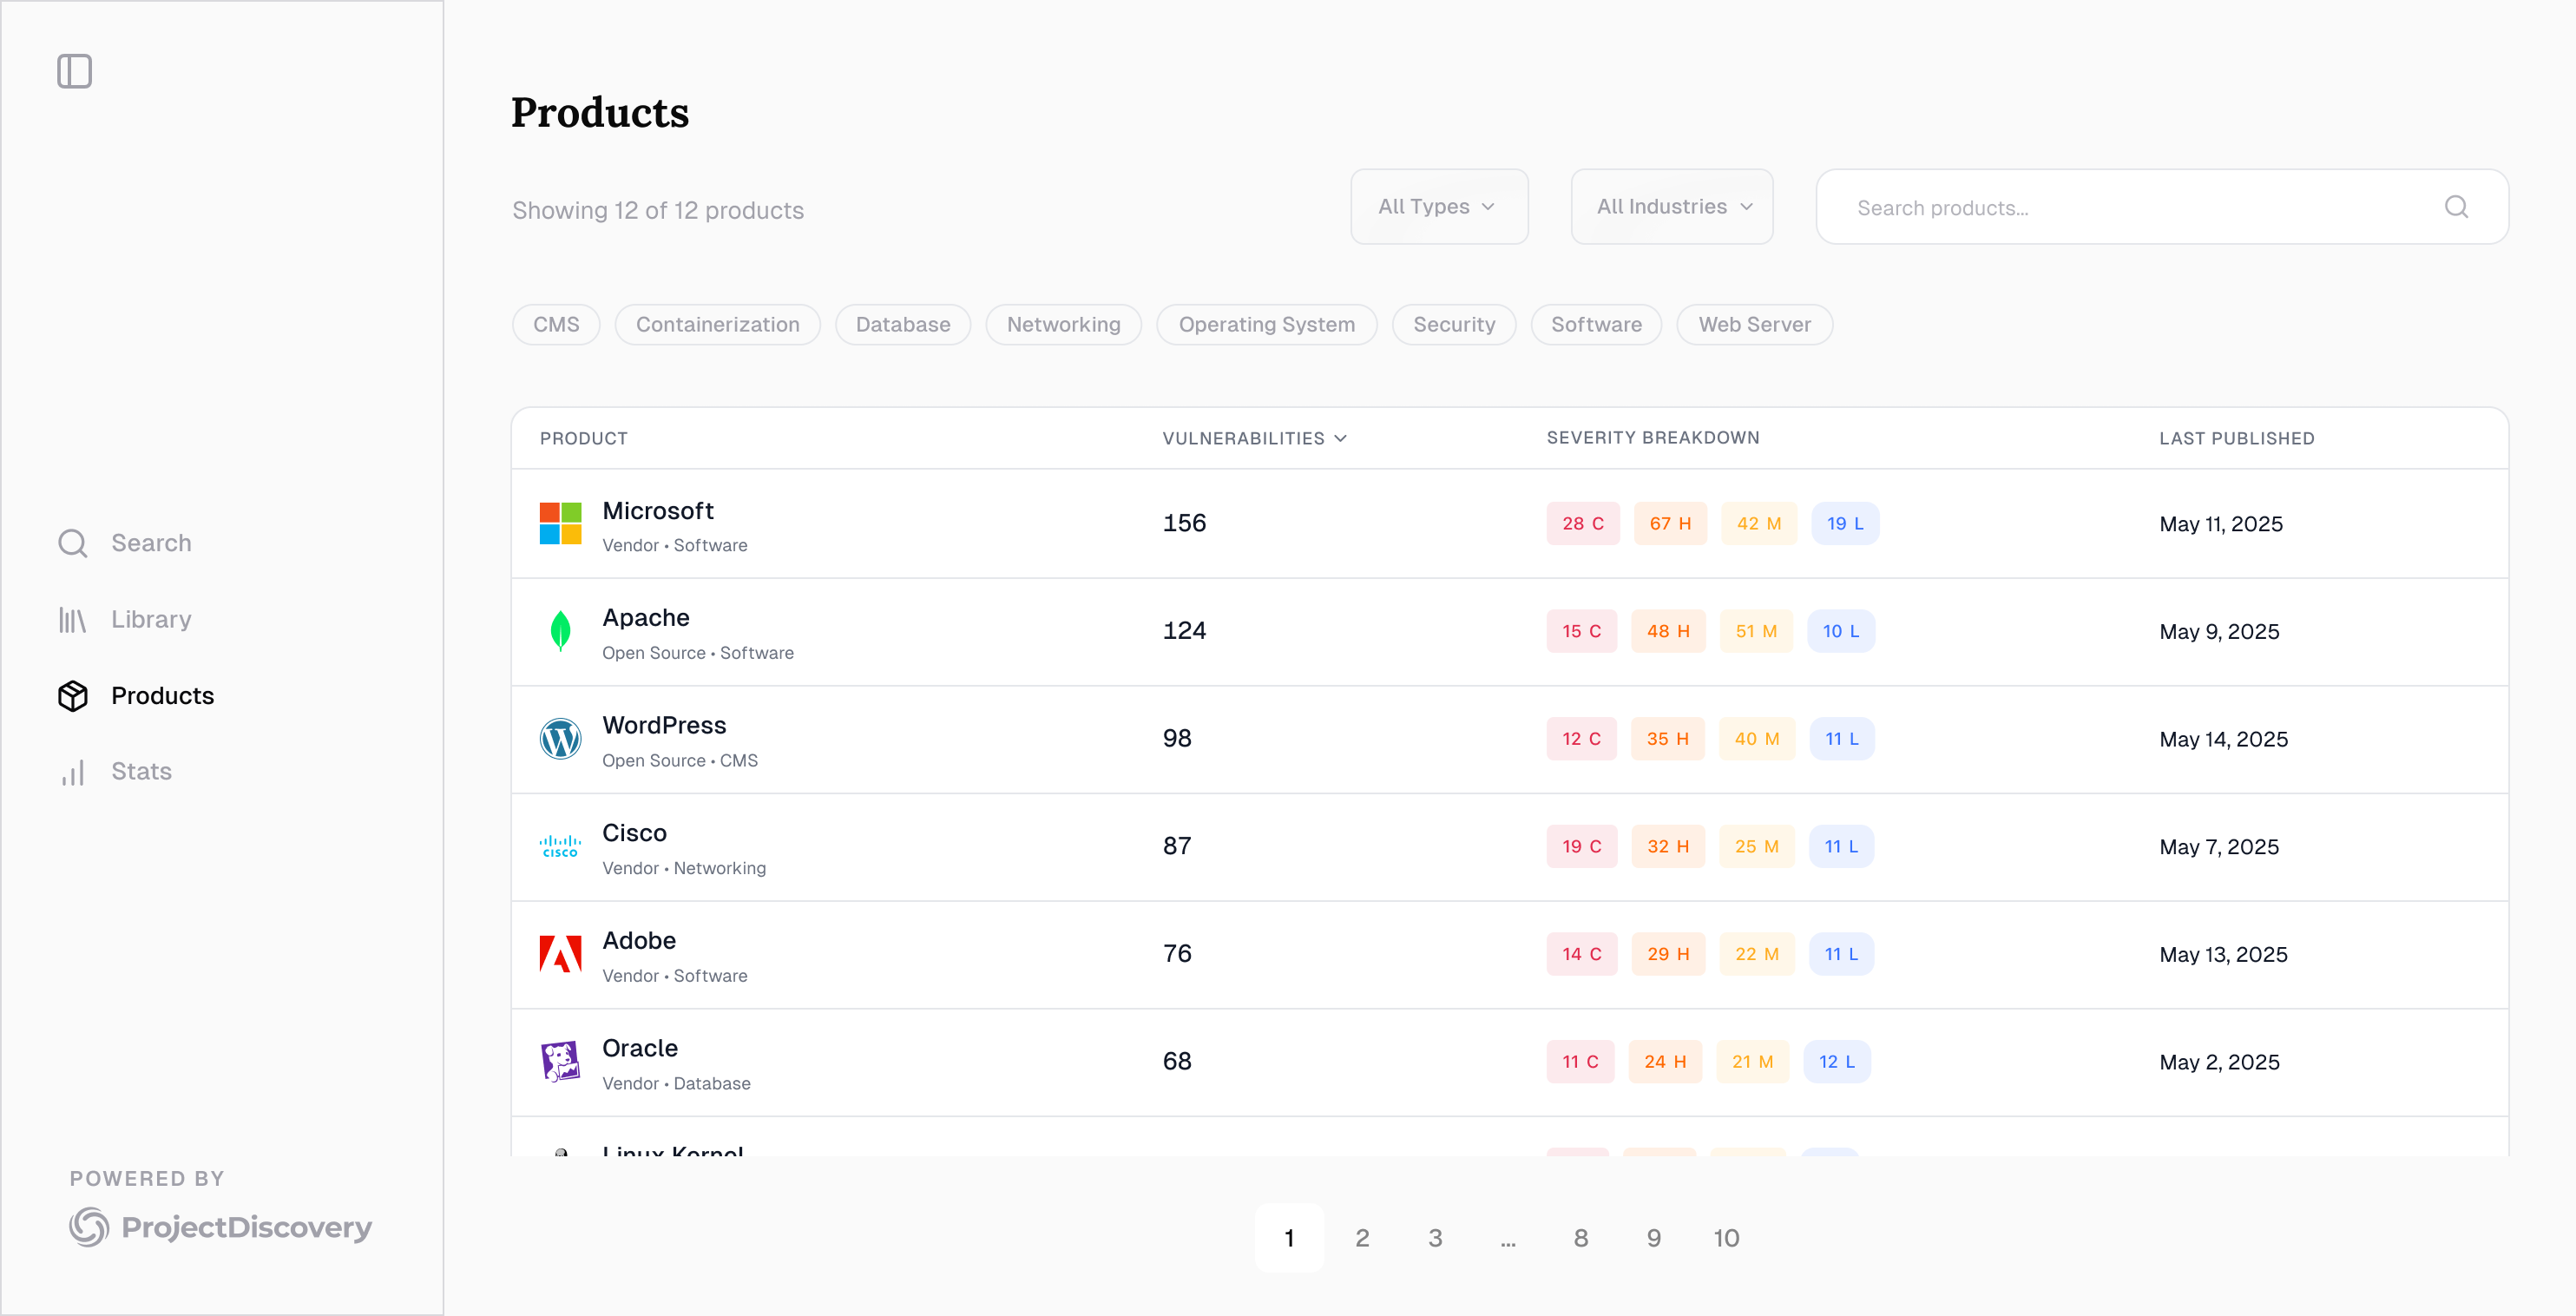
Task: Toggle the Web Server filter chip
Action: [1754, 325]
